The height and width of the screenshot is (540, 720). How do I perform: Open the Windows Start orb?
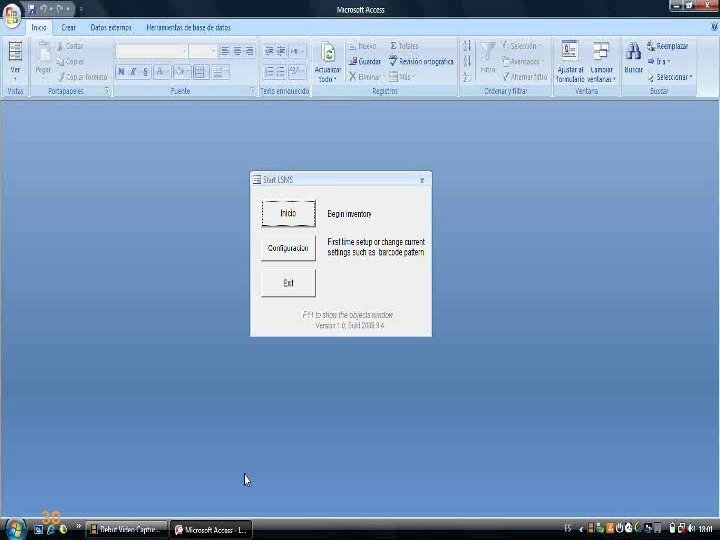[x=16, y=529]
